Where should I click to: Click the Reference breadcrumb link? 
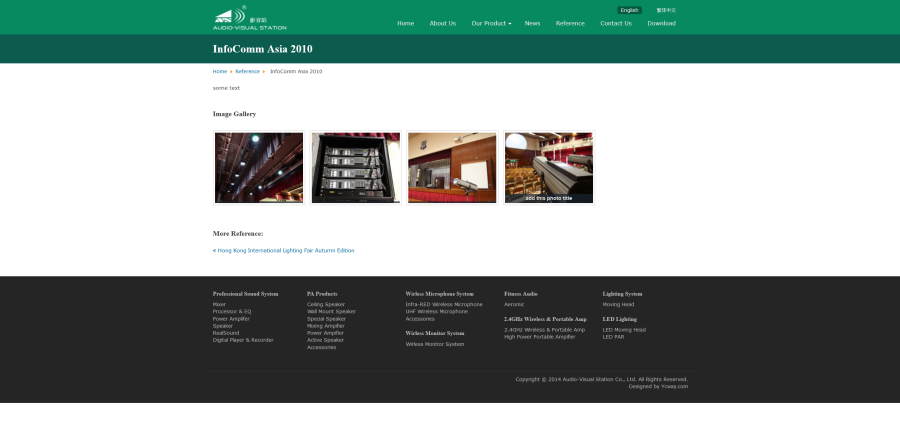(247, 72)
